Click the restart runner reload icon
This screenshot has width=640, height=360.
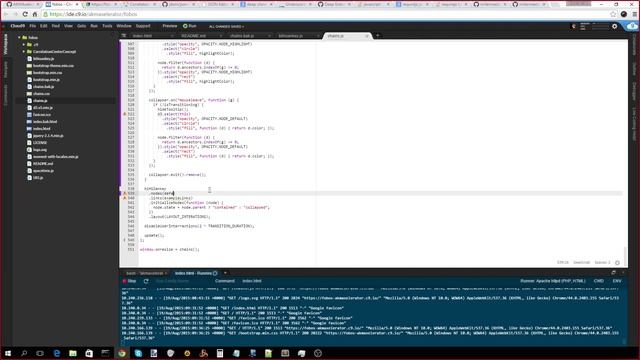[146, 281]
